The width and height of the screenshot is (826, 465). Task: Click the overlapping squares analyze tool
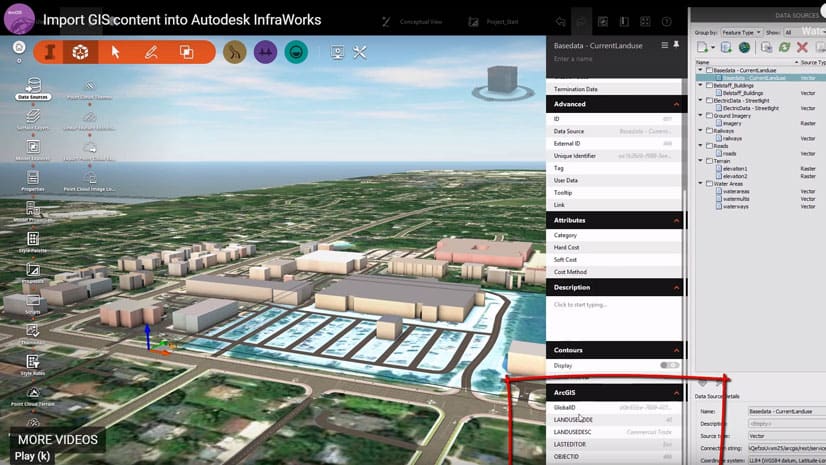tap(186, 52)
